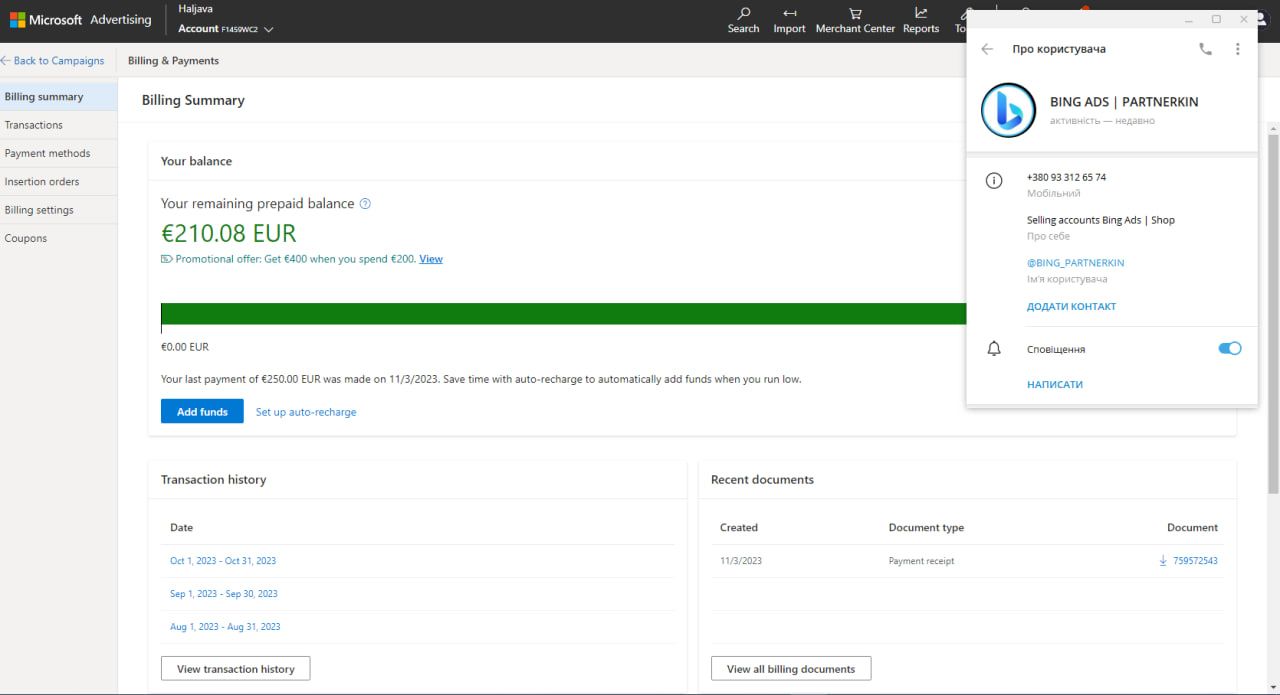Open the three-dot menu in Telegram panel
The height and width of the screenshot is (695, 1280).
pos(1237,49)
